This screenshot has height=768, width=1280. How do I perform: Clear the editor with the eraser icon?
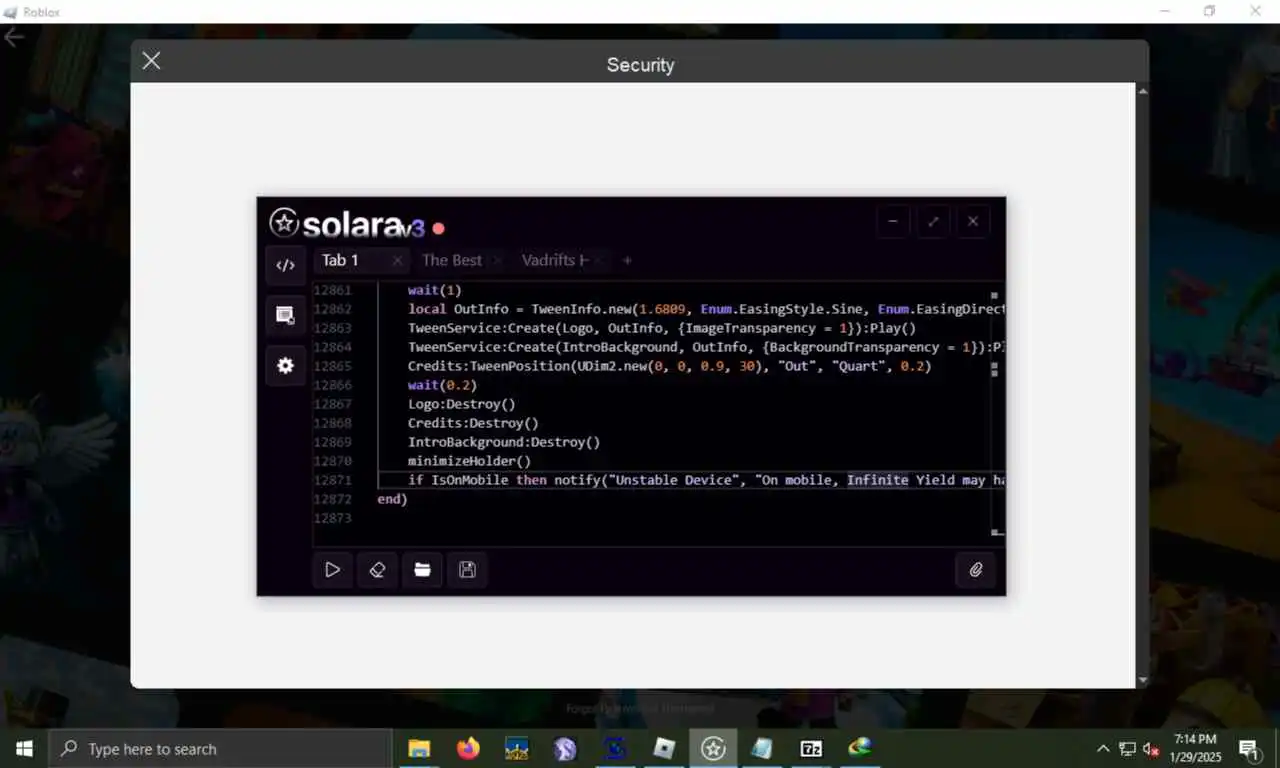click(x=377, y=570)
